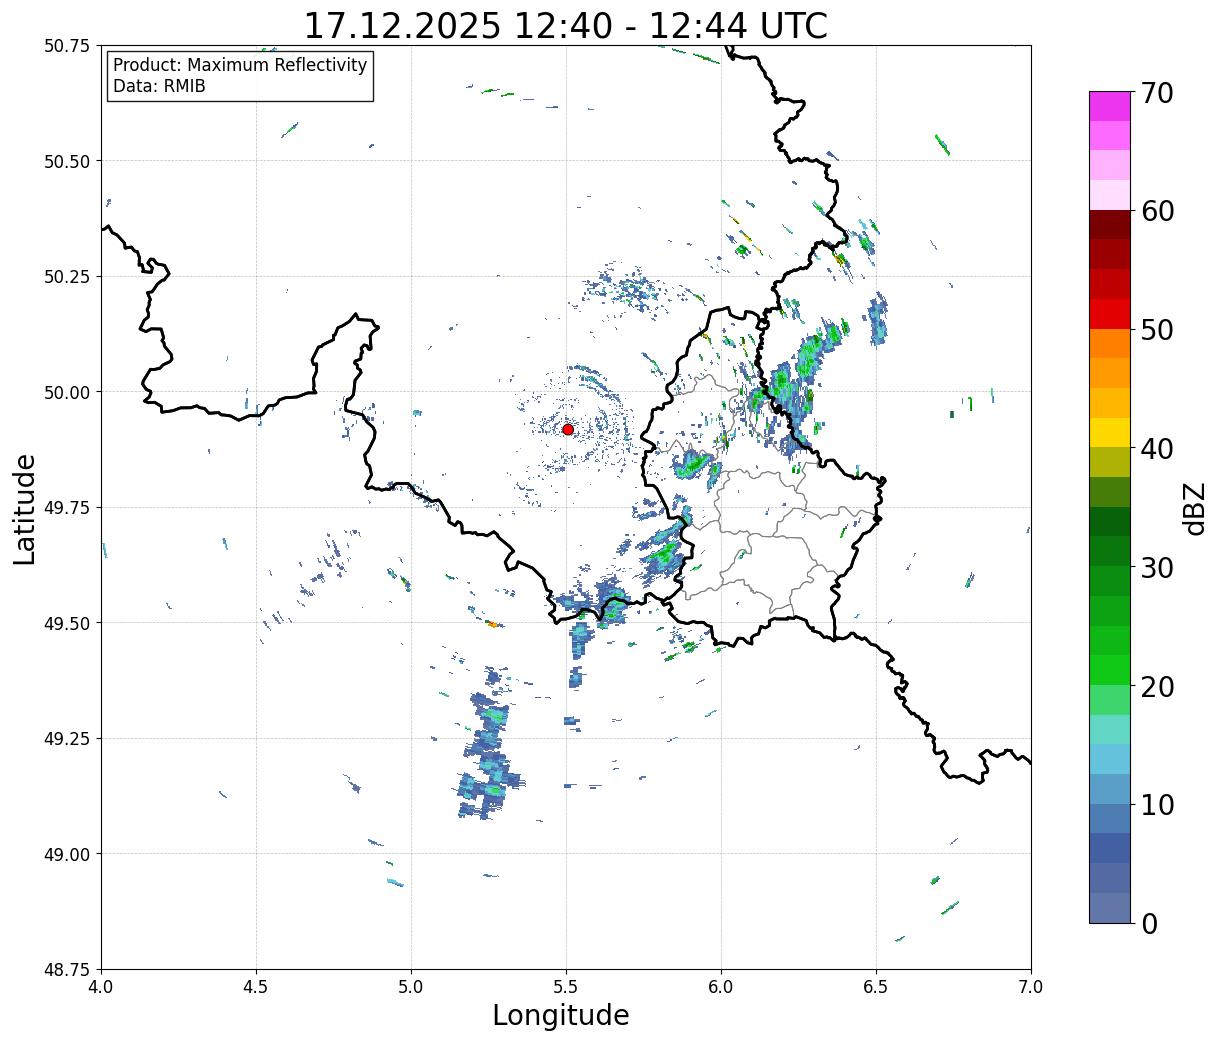1219x1040 pixels.
Task: Click the 'Latitude' axis label
Action: [x=25, y=509]
